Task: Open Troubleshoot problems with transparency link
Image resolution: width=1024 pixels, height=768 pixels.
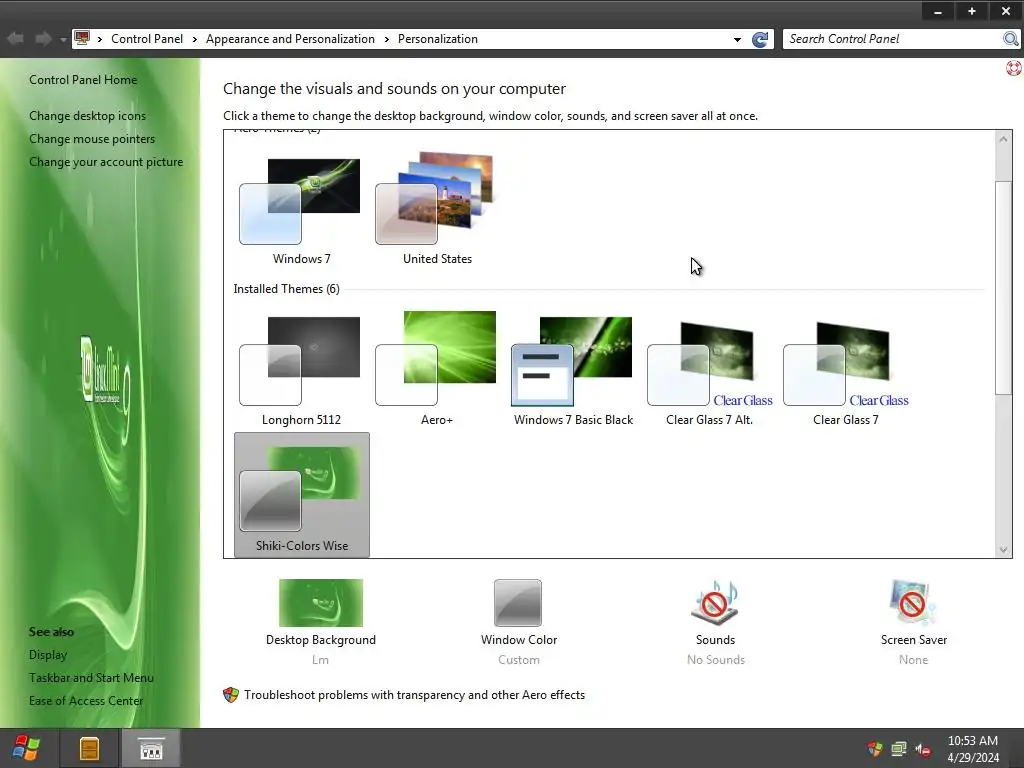Action: click(x=415, y=695)
